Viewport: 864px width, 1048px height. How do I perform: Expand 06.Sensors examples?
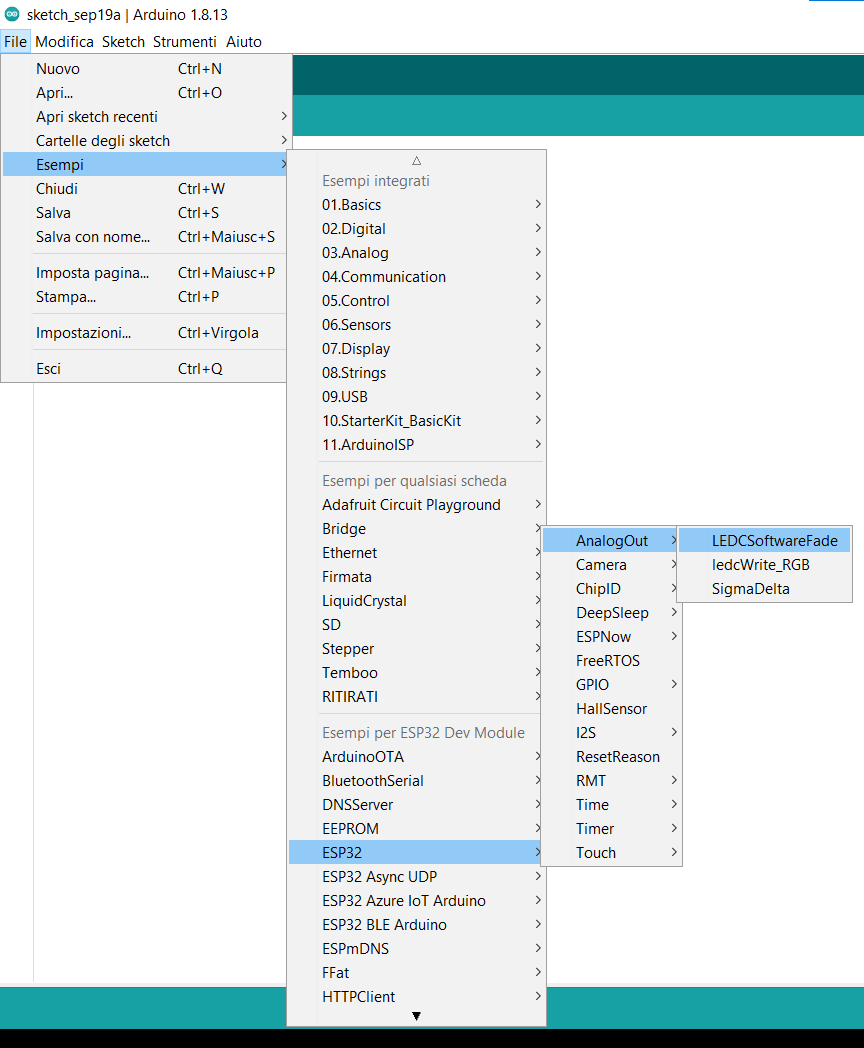coord(416,325)
